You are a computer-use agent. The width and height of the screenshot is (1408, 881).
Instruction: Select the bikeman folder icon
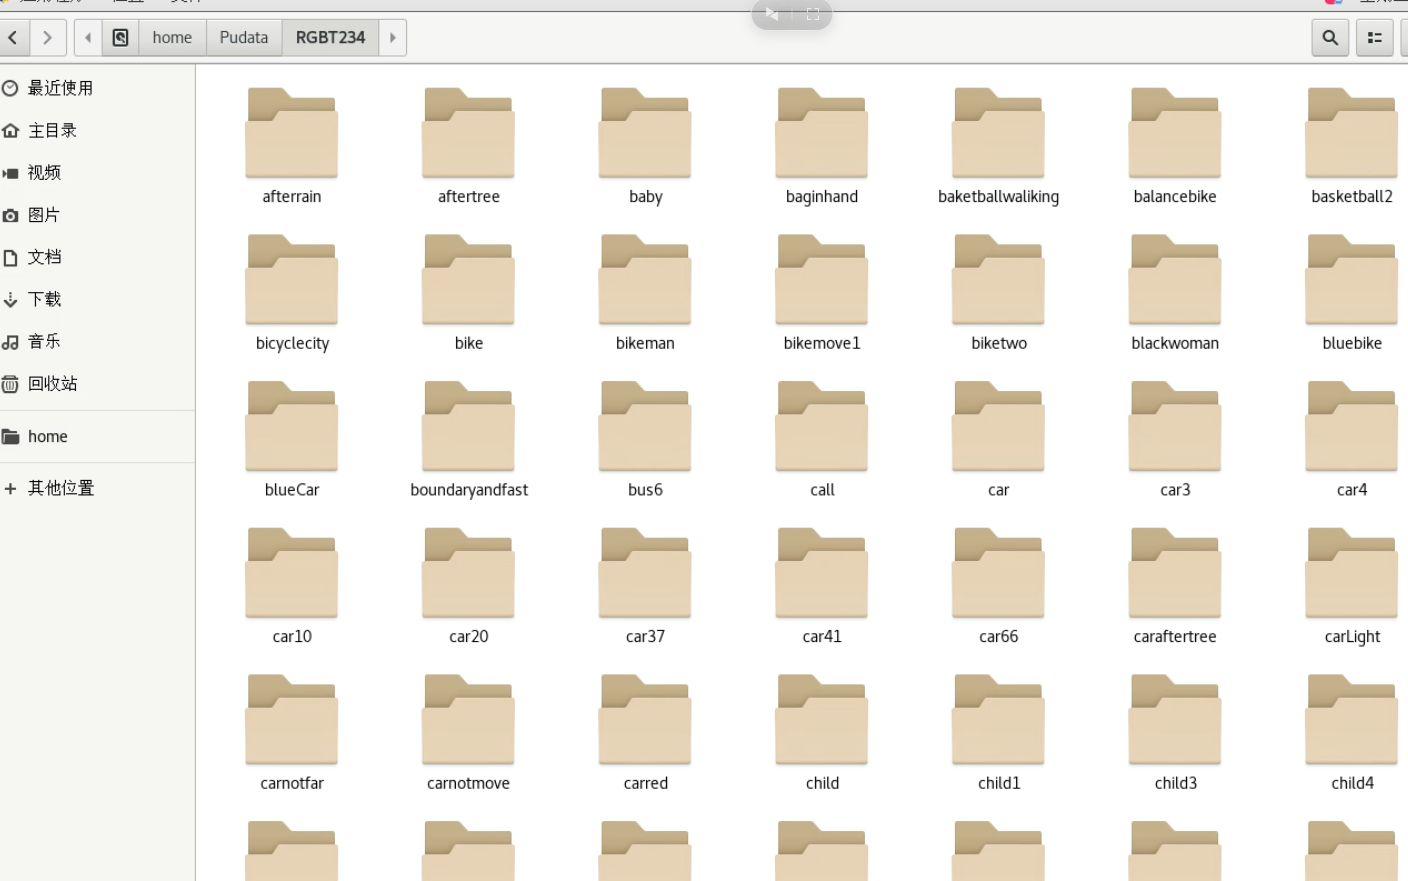(x=645, y=280)
